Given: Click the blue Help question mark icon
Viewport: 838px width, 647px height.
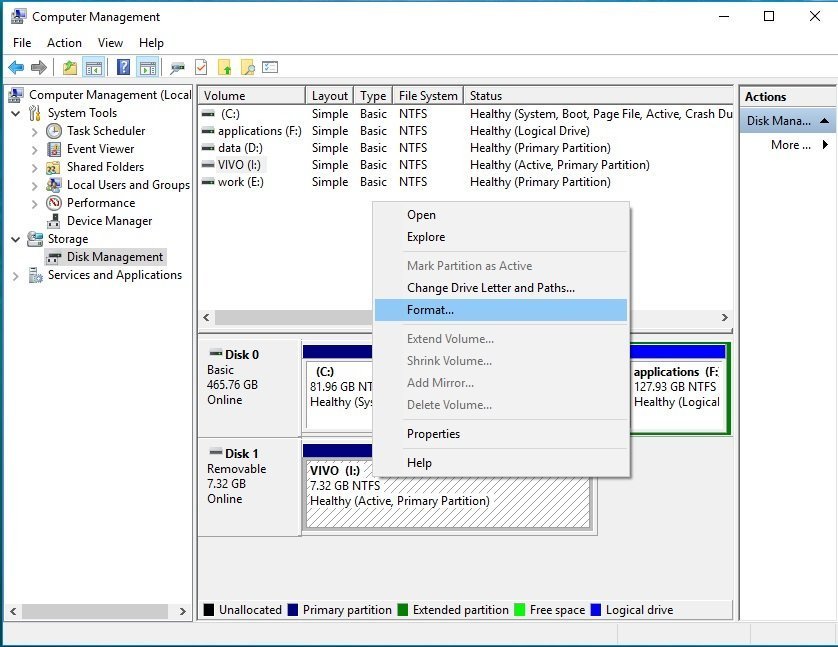Looking at the screenshot, I should pyautogui.click(x=123, y=67).
